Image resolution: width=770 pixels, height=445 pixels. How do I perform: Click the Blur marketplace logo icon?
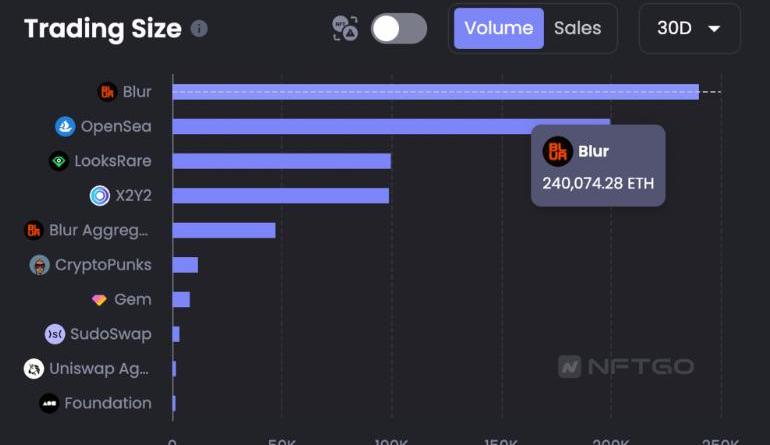(107, 92)
